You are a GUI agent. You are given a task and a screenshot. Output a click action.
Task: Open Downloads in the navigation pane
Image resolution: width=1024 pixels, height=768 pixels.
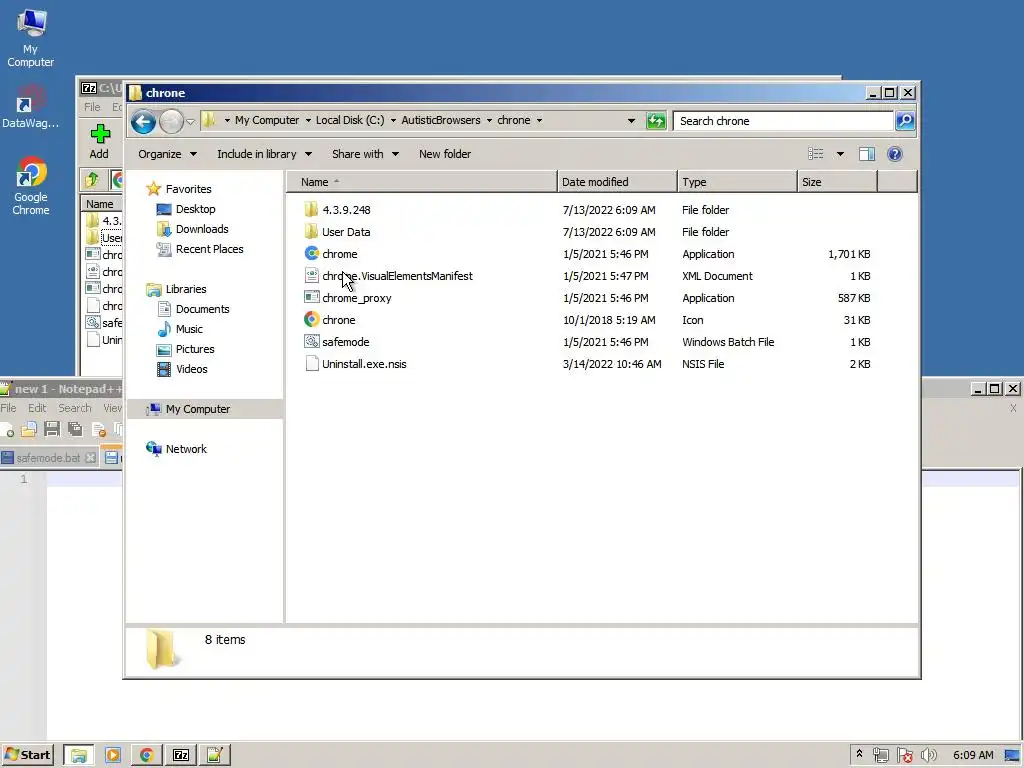click(x=202, y=229)
